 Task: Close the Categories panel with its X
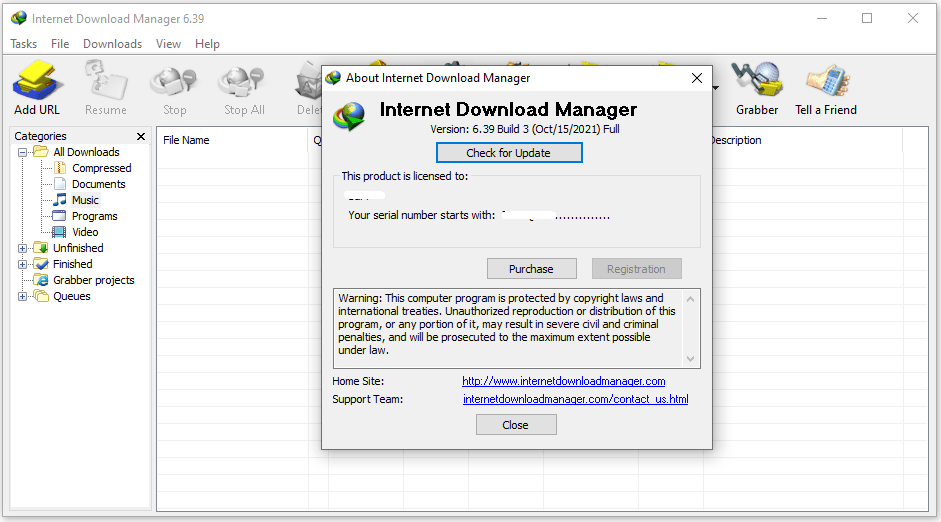141,136
